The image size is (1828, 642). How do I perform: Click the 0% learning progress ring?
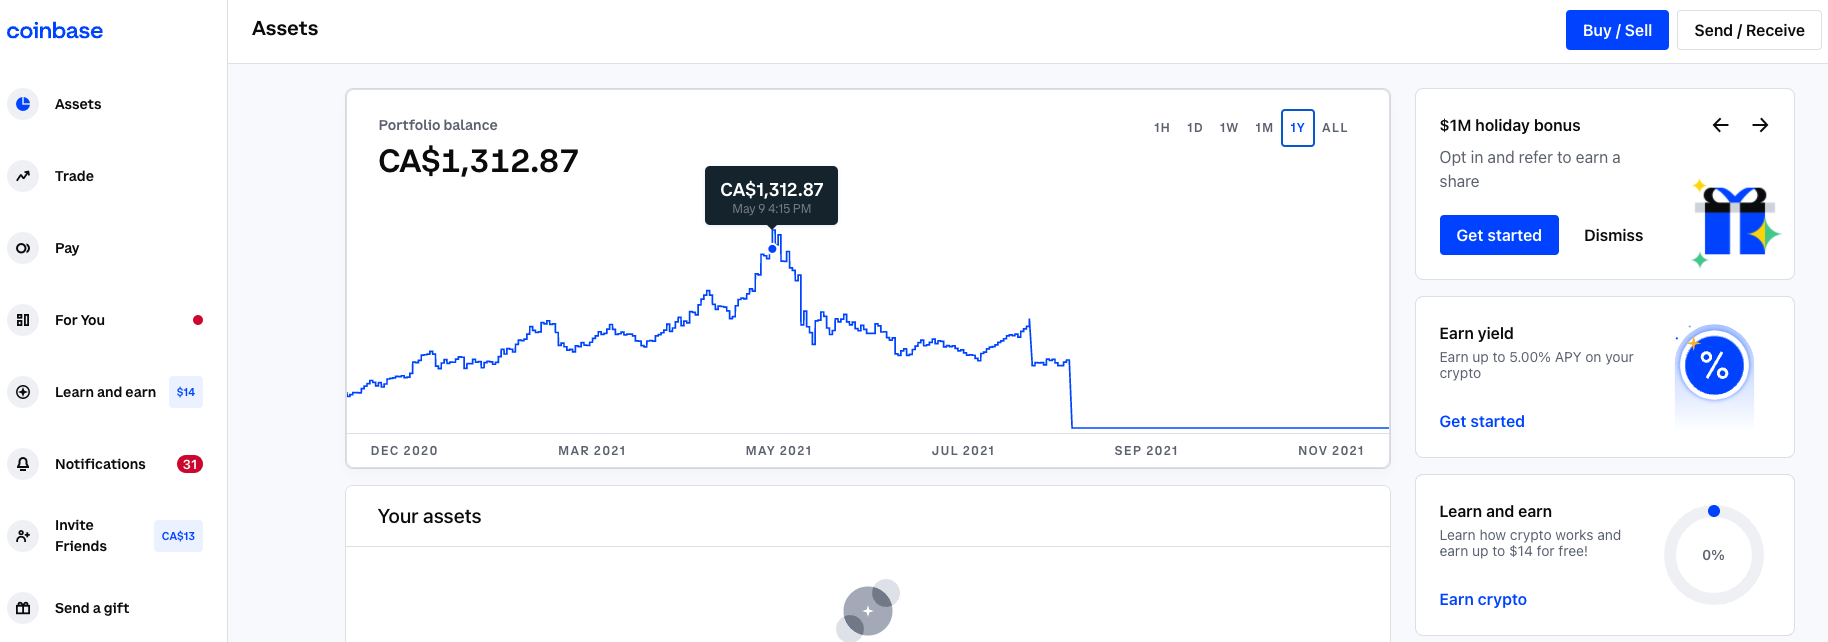click(1714, 553)
